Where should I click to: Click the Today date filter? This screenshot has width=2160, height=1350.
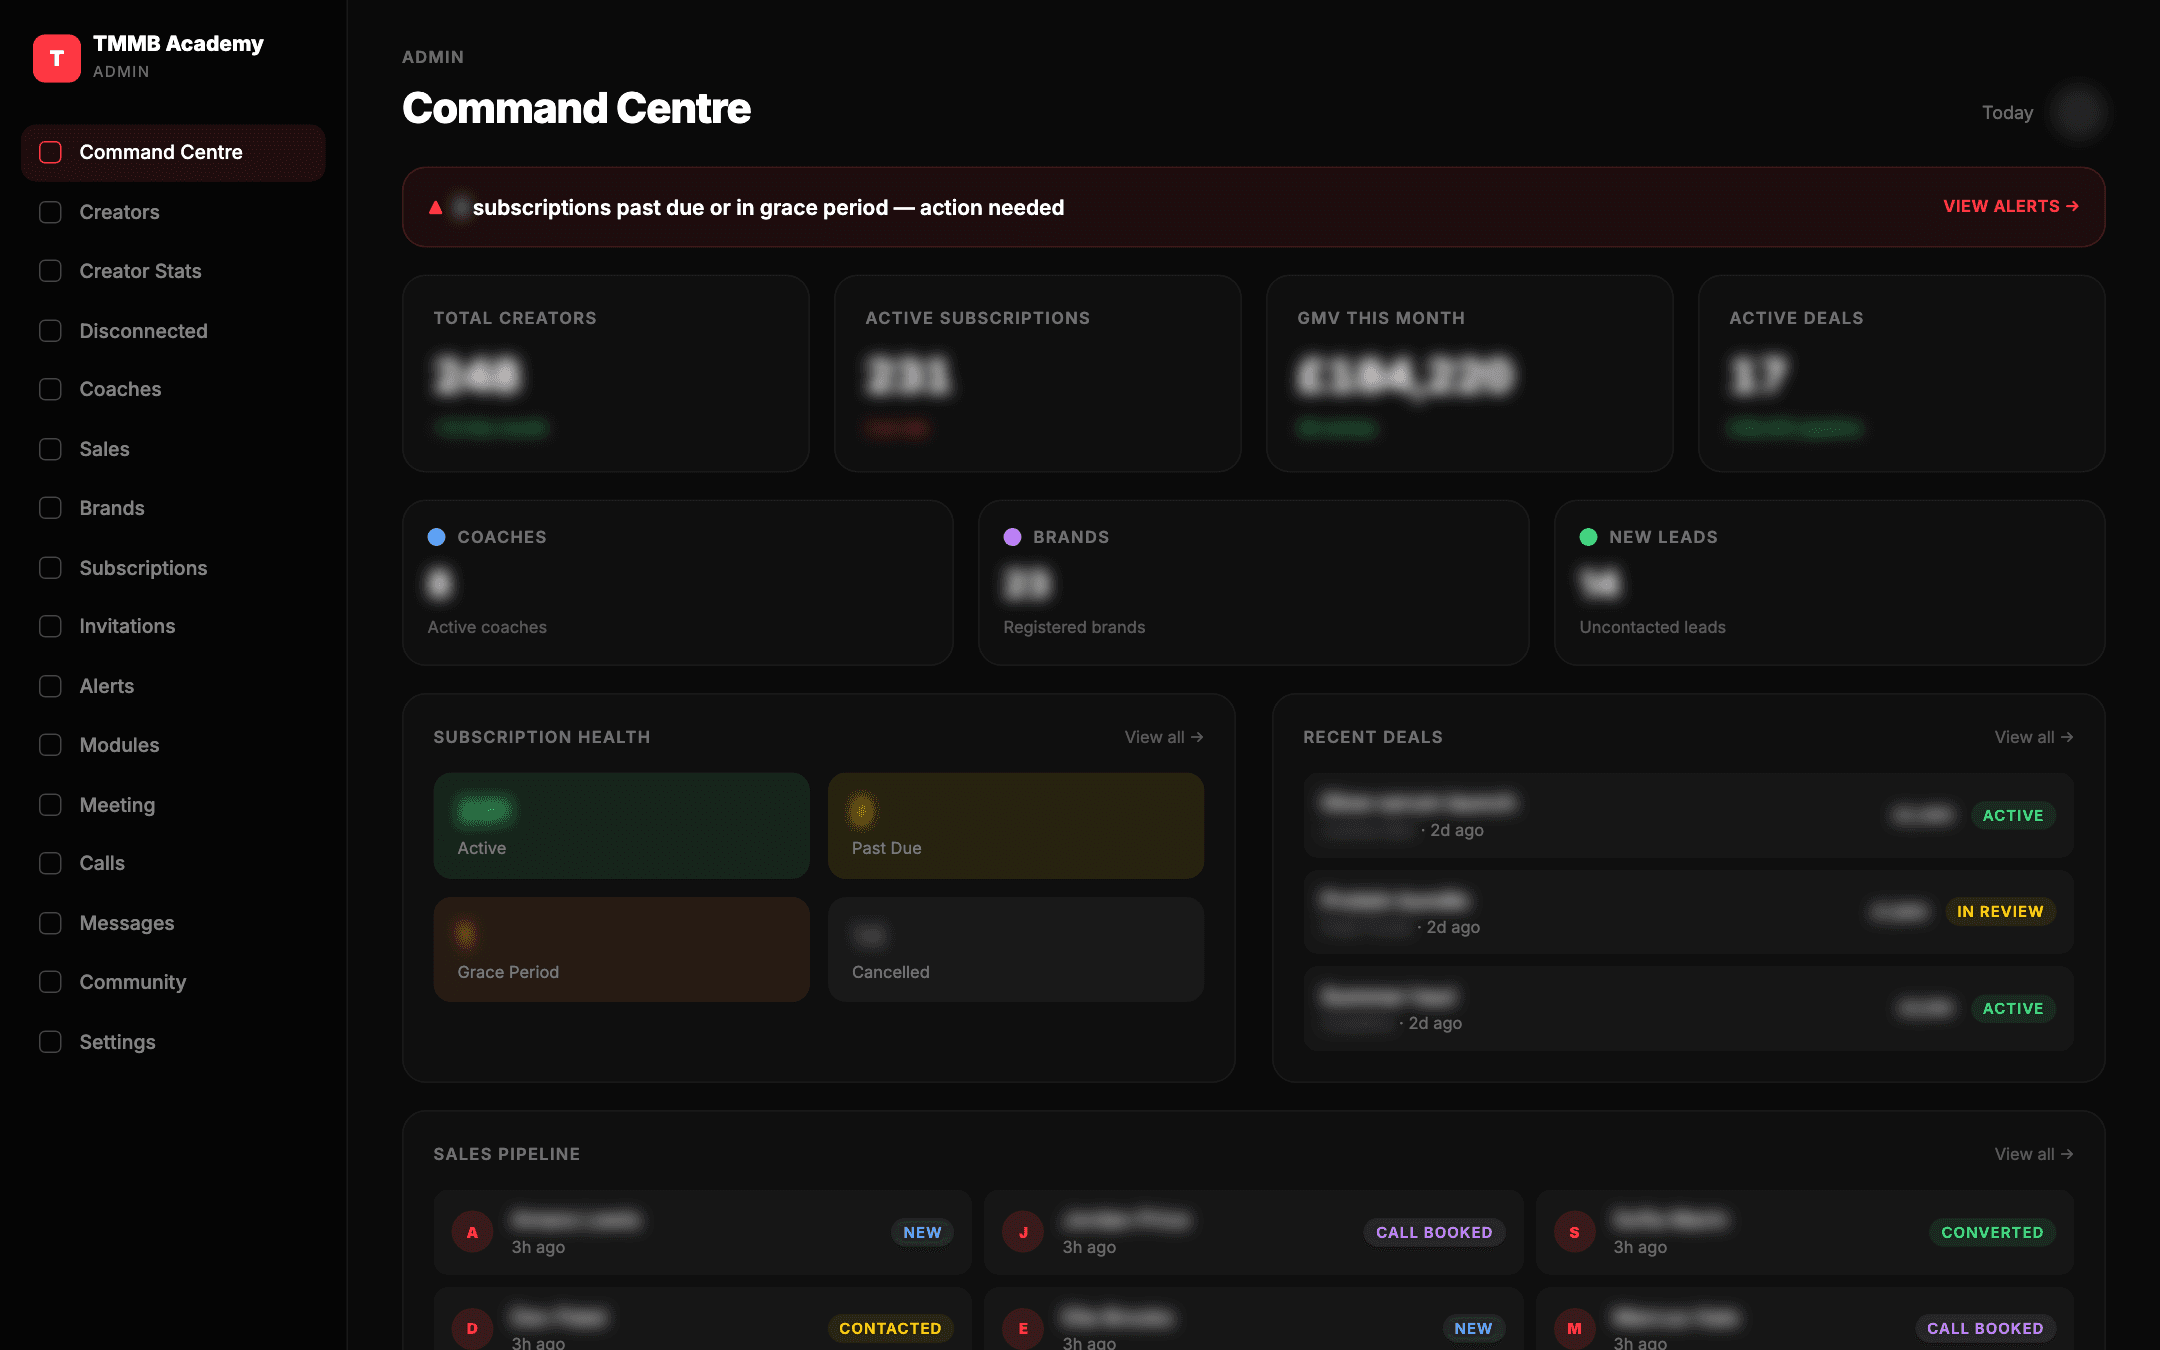2007,112
